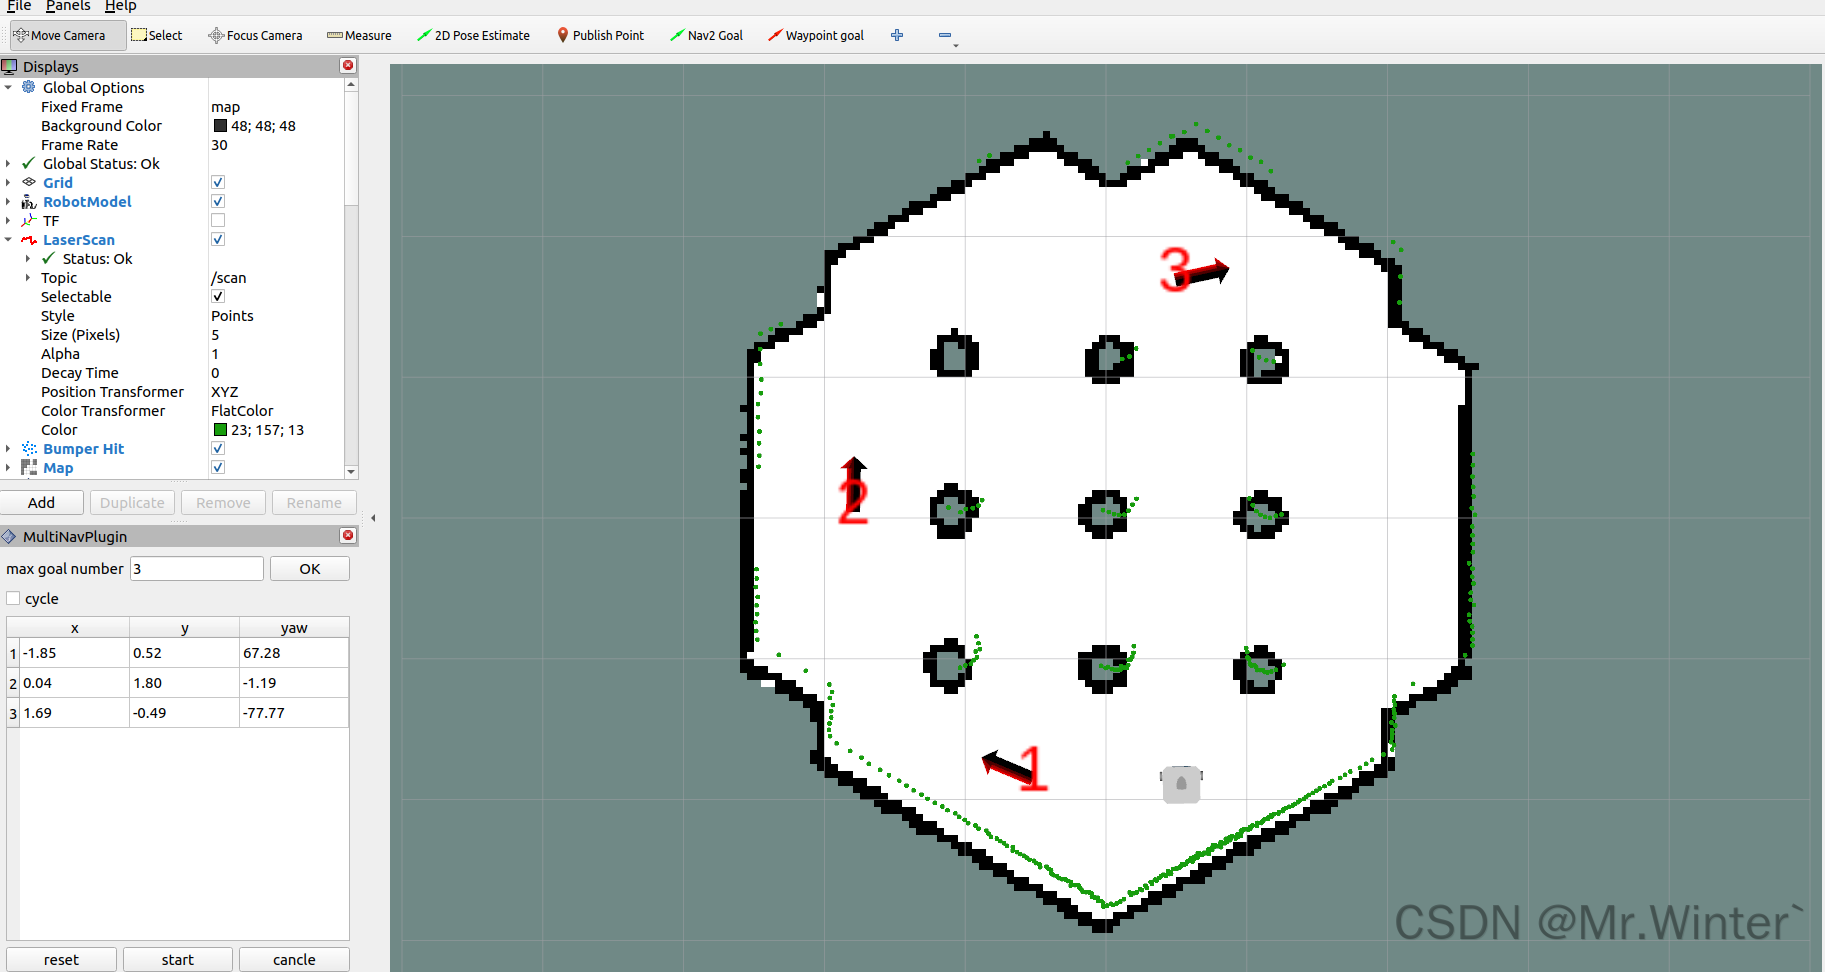Expand the Topic property node
The width and height of the screenshot is (1825, 972).
point(28,277)
